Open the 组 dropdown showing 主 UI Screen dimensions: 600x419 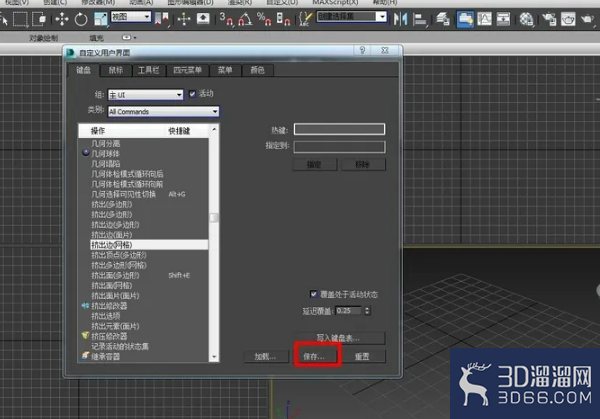[x=145, y=95]
